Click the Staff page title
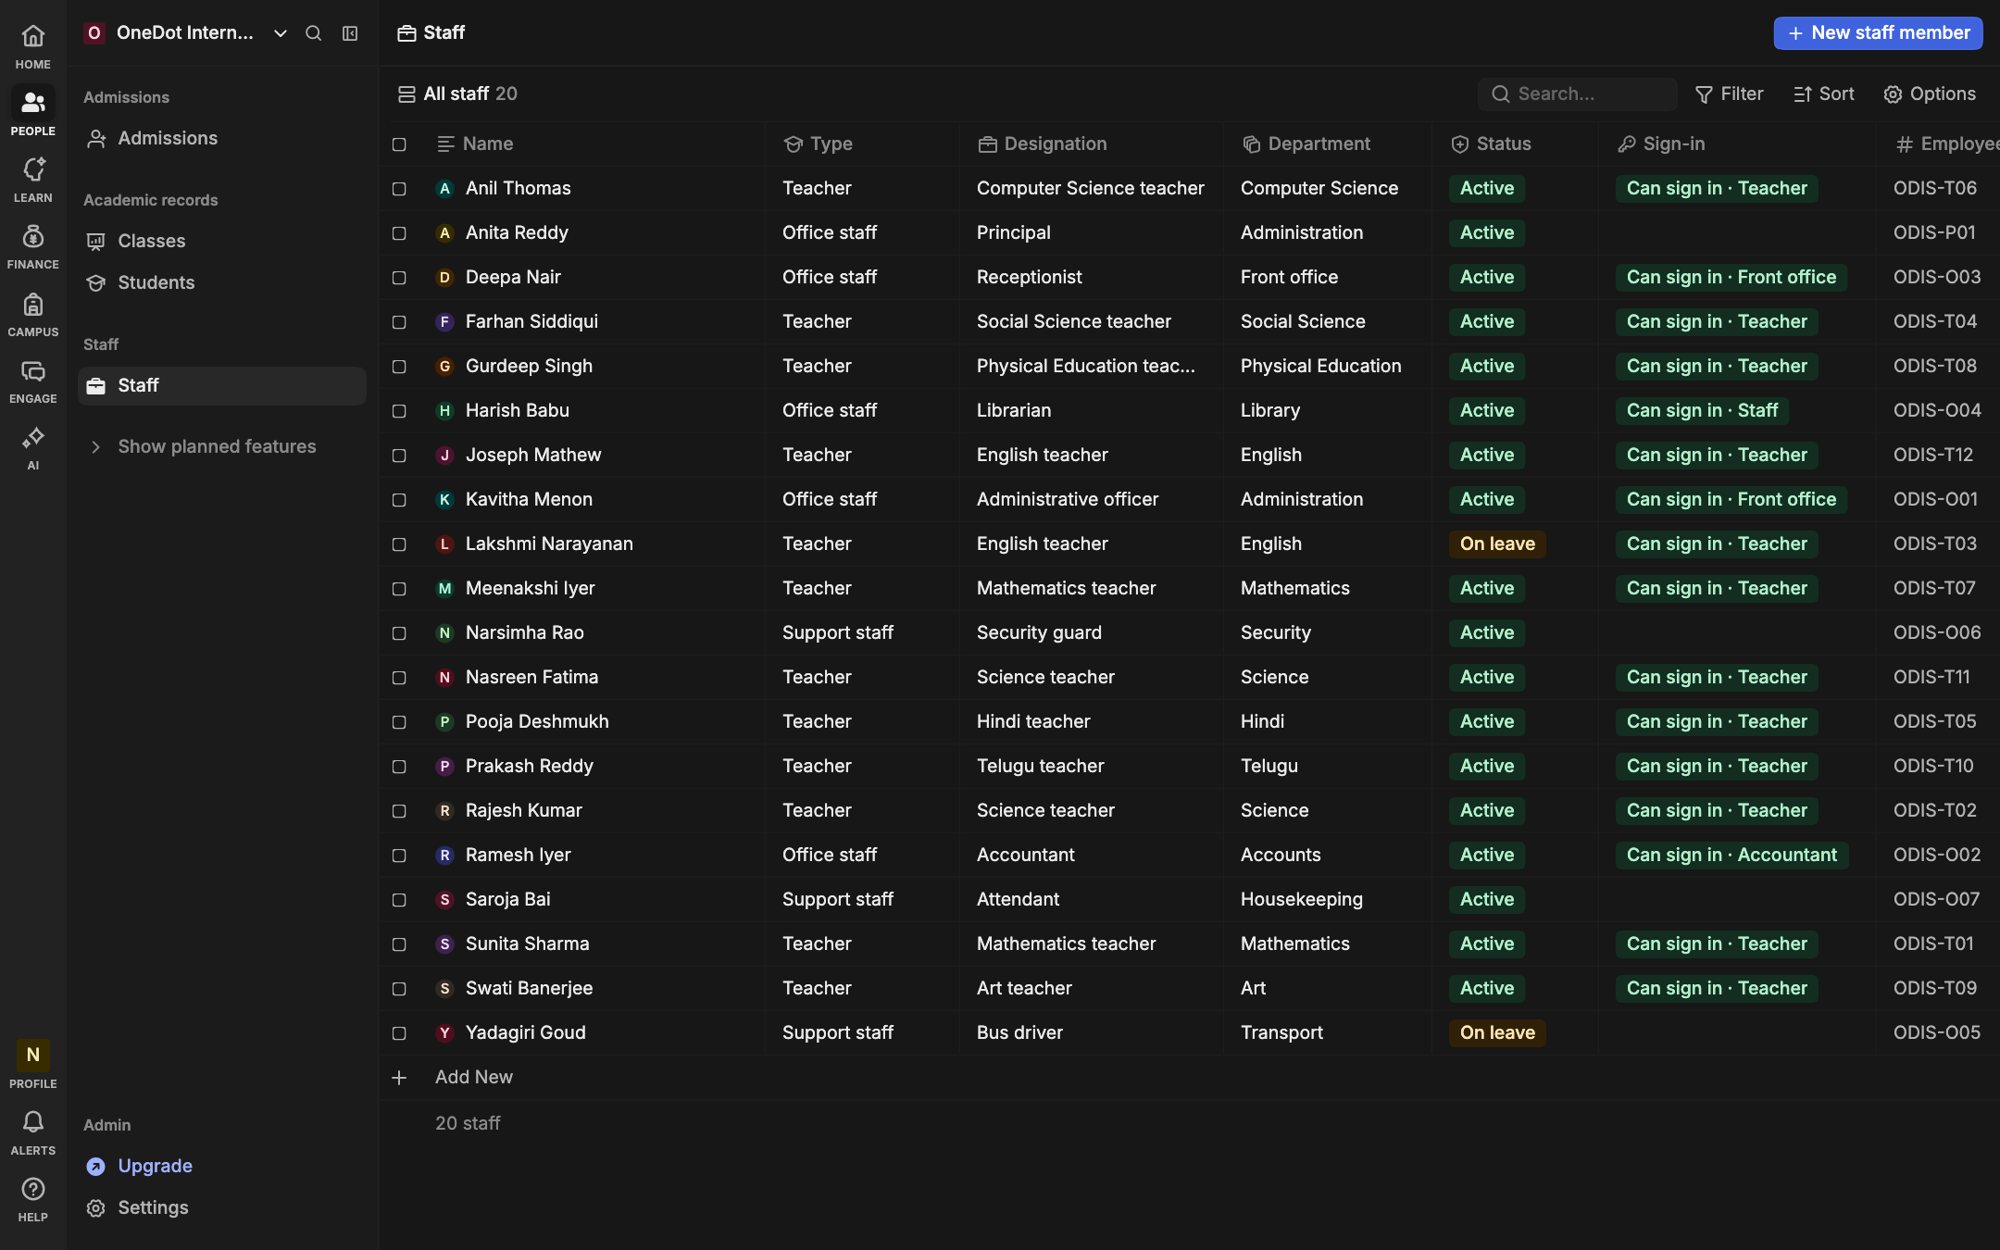The width and height of the screenshot is (2000, 1250). 444,33
